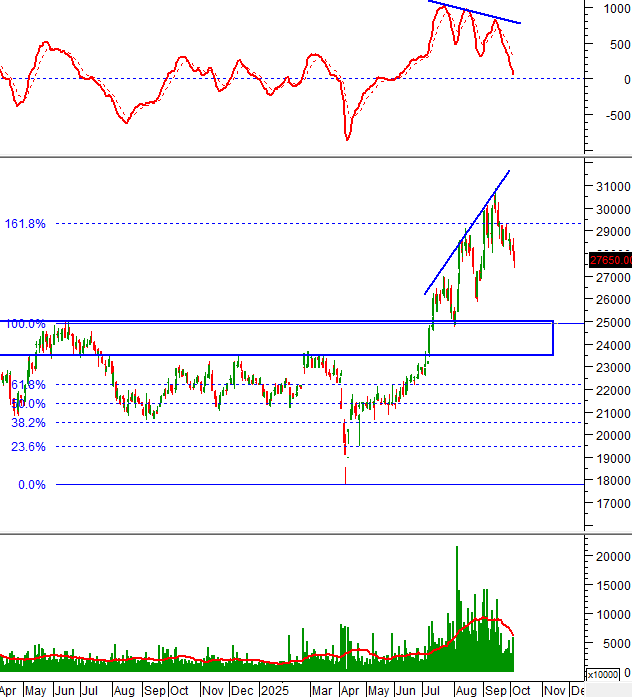Image resolution: width=632 pixels, height=697 pixels.
Task: Click the tallest green volume bar
Action: coord(457,600)
